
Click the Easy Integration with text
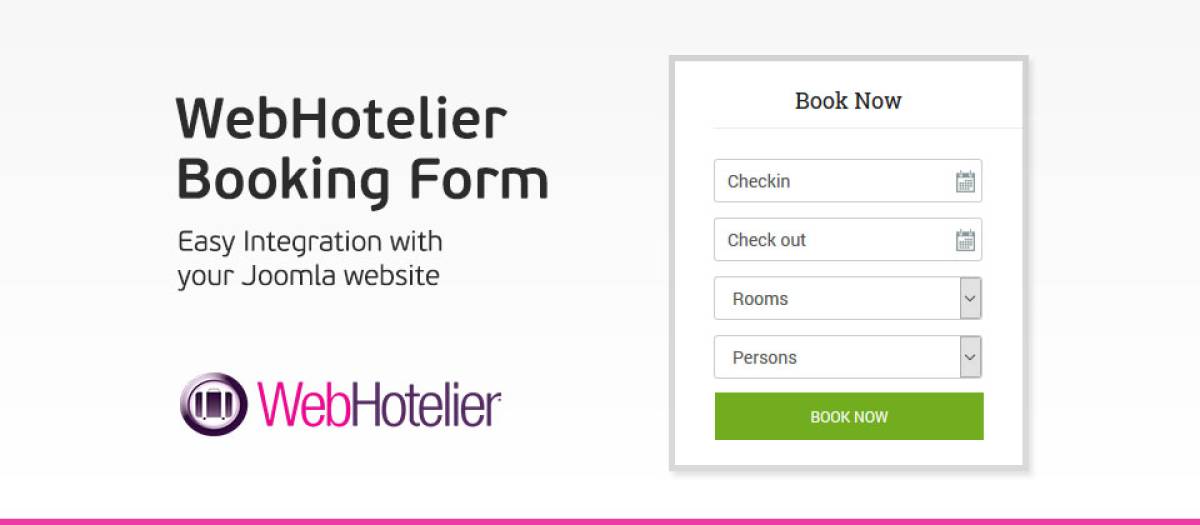coord(310,242)
